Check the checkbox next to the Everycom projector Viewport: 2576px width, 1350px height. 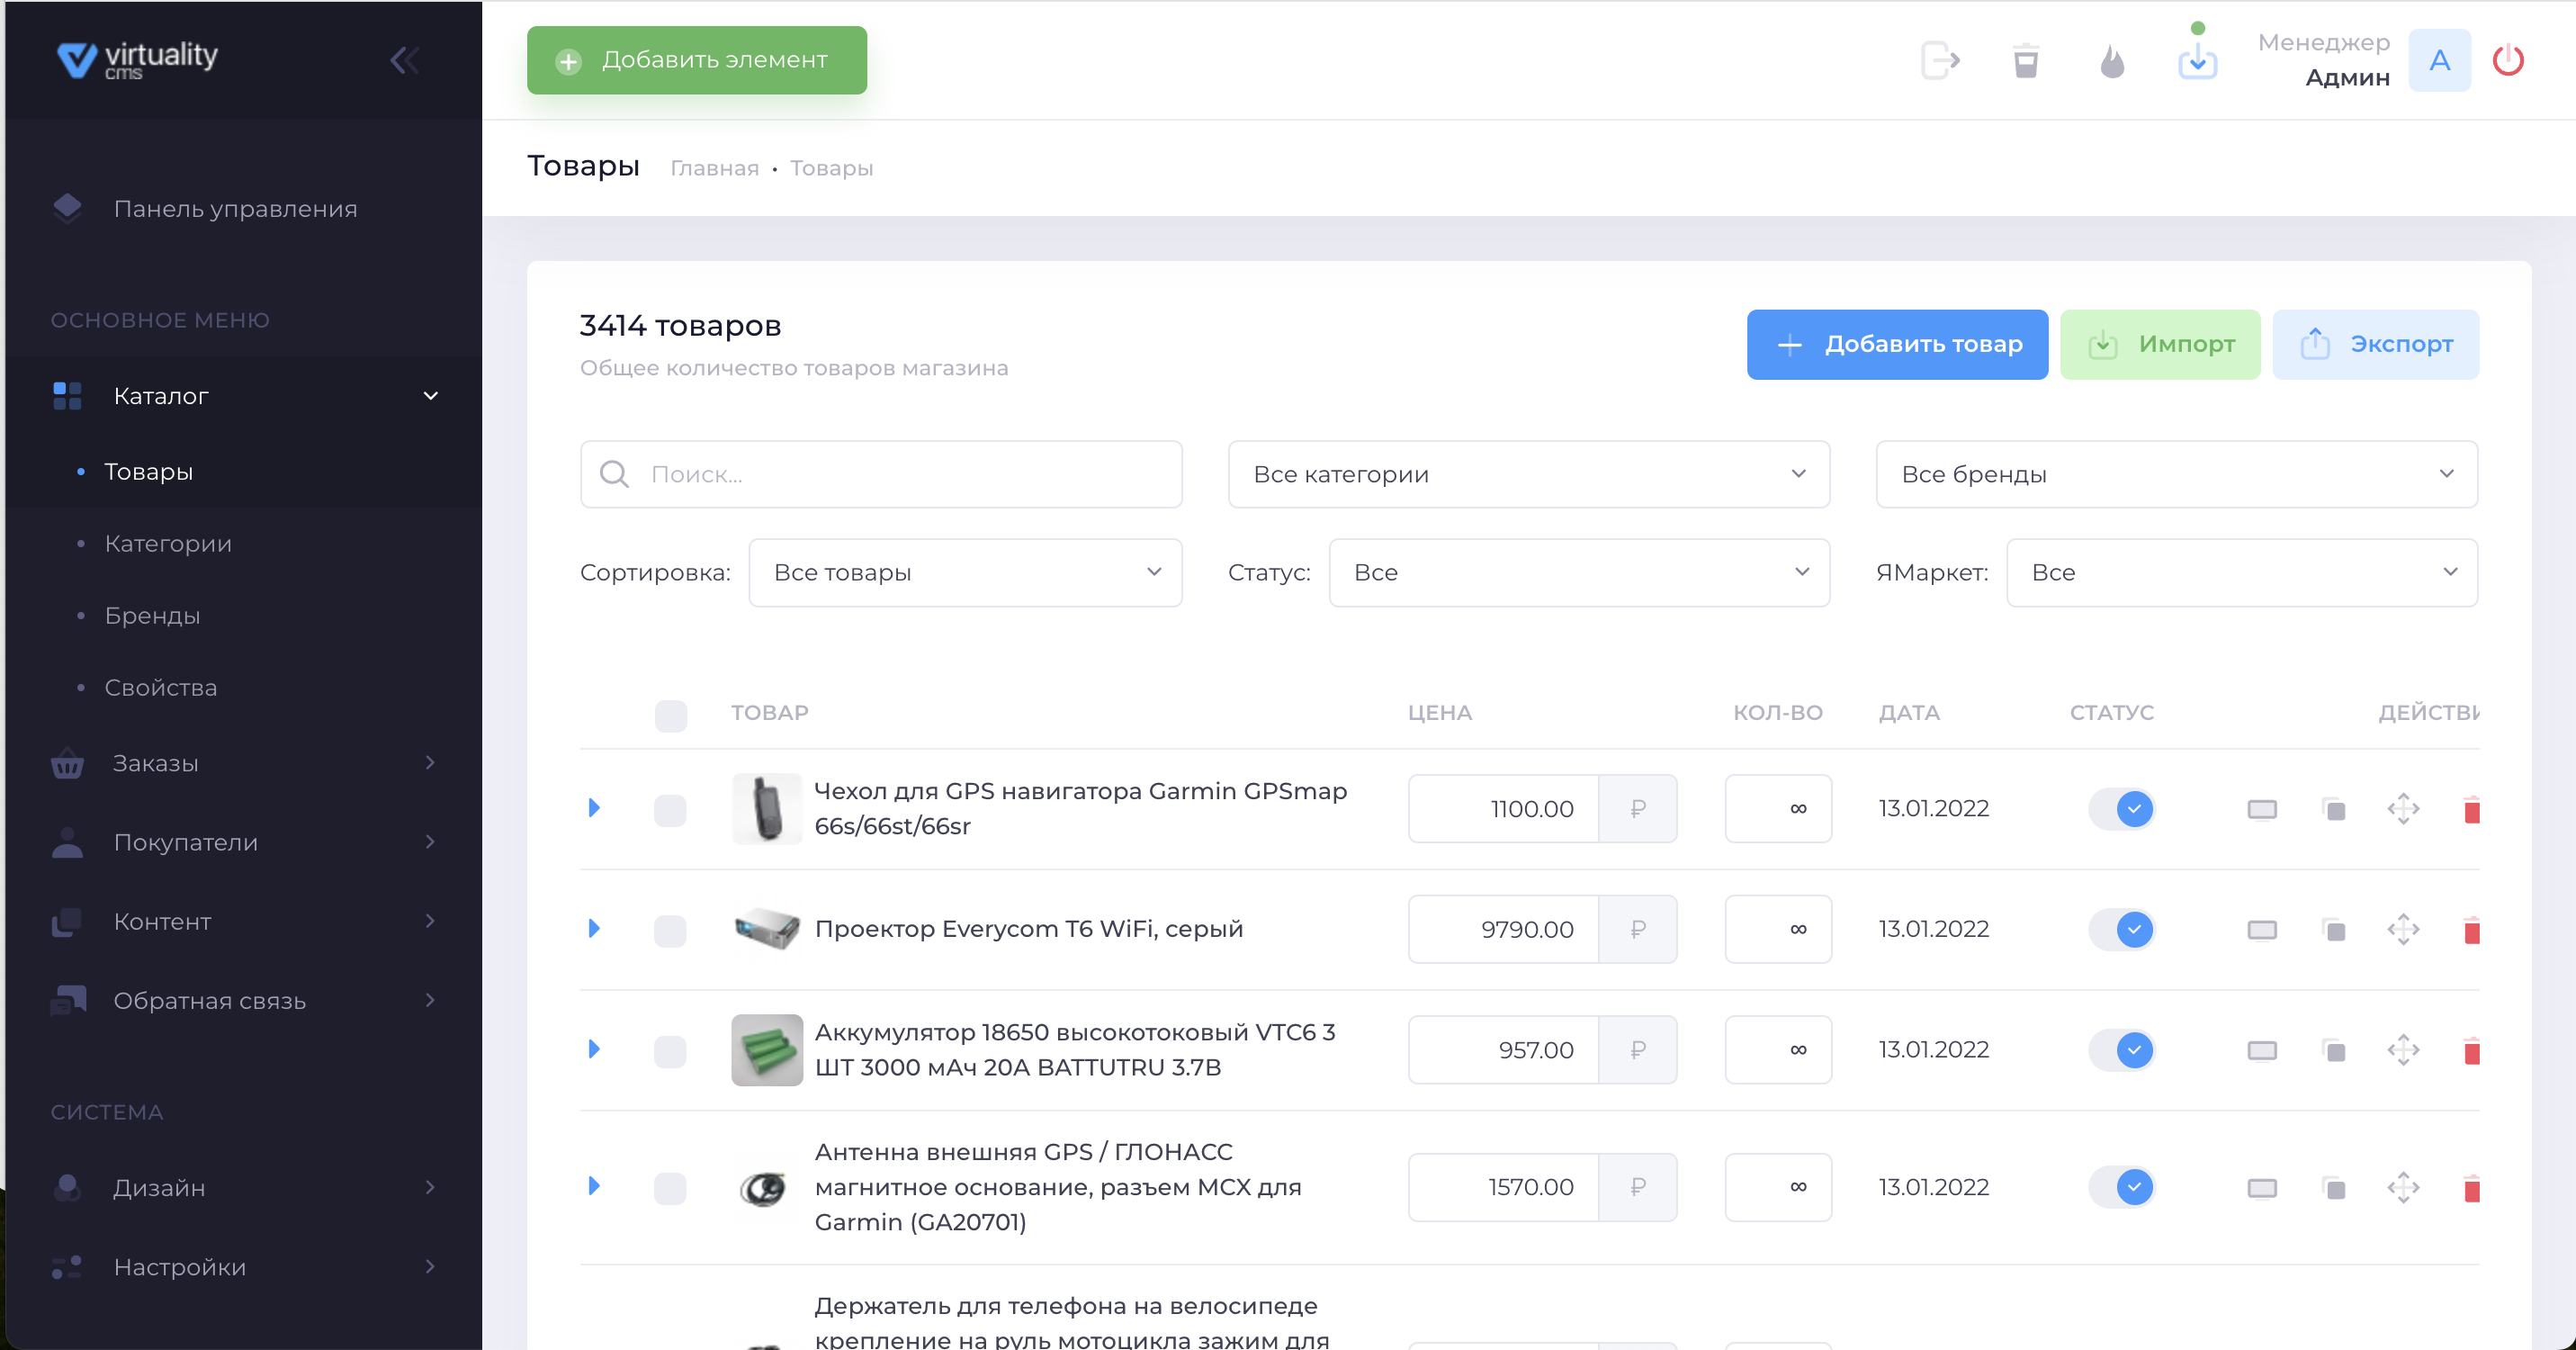[670, 929]
